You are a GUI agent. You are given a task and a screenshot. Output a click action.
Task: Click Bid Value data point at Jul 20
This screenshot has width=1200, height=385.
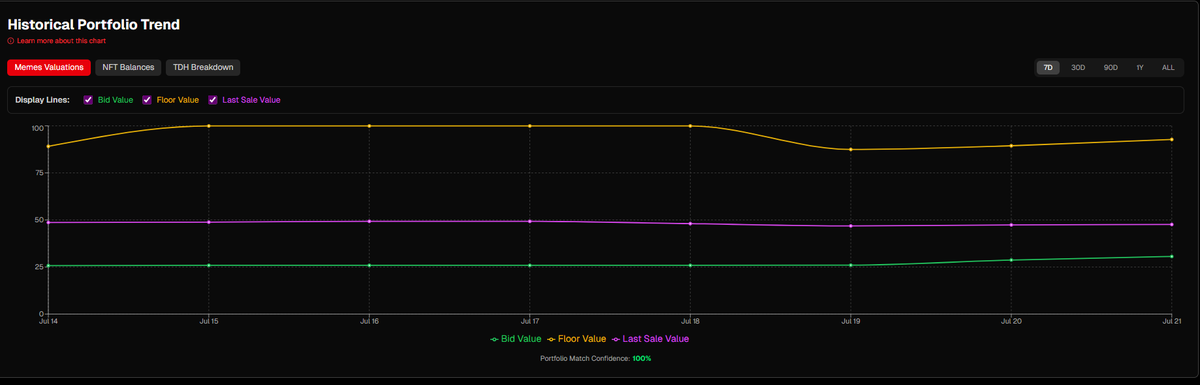[1011, 260]
